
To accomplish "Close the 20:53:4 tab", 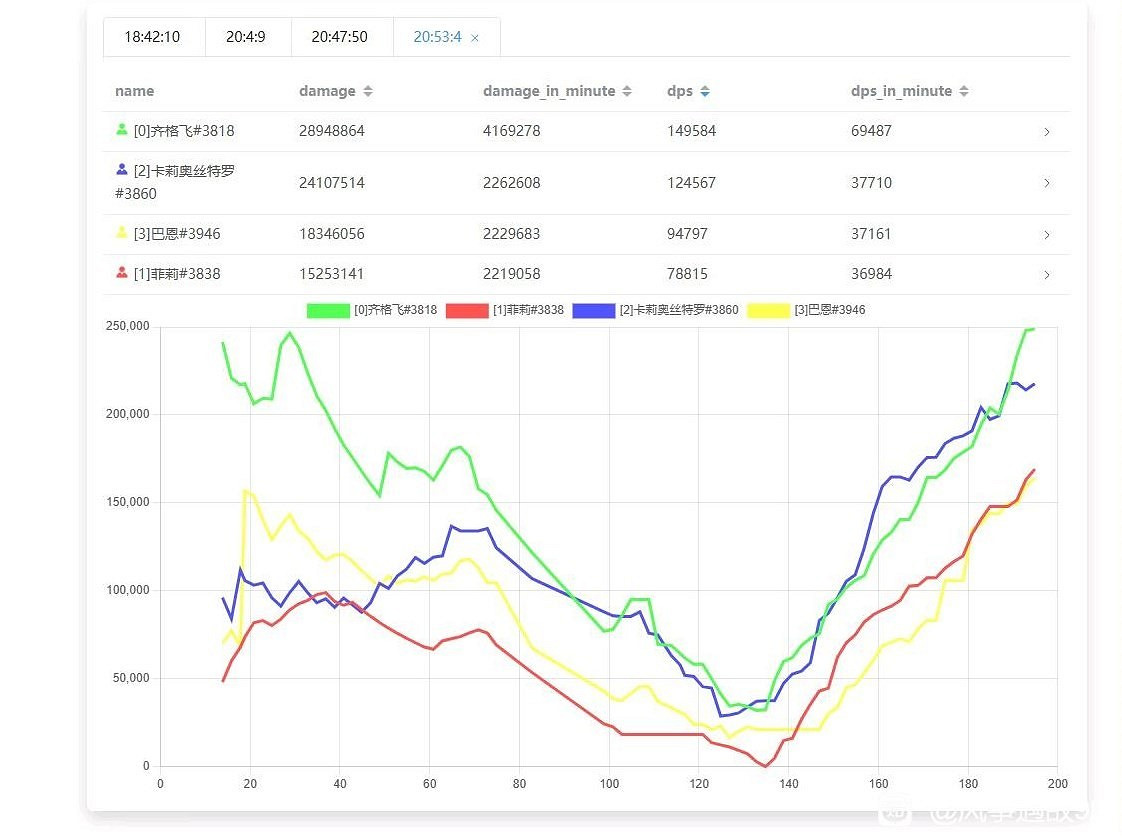I will (x=475, y=38).
